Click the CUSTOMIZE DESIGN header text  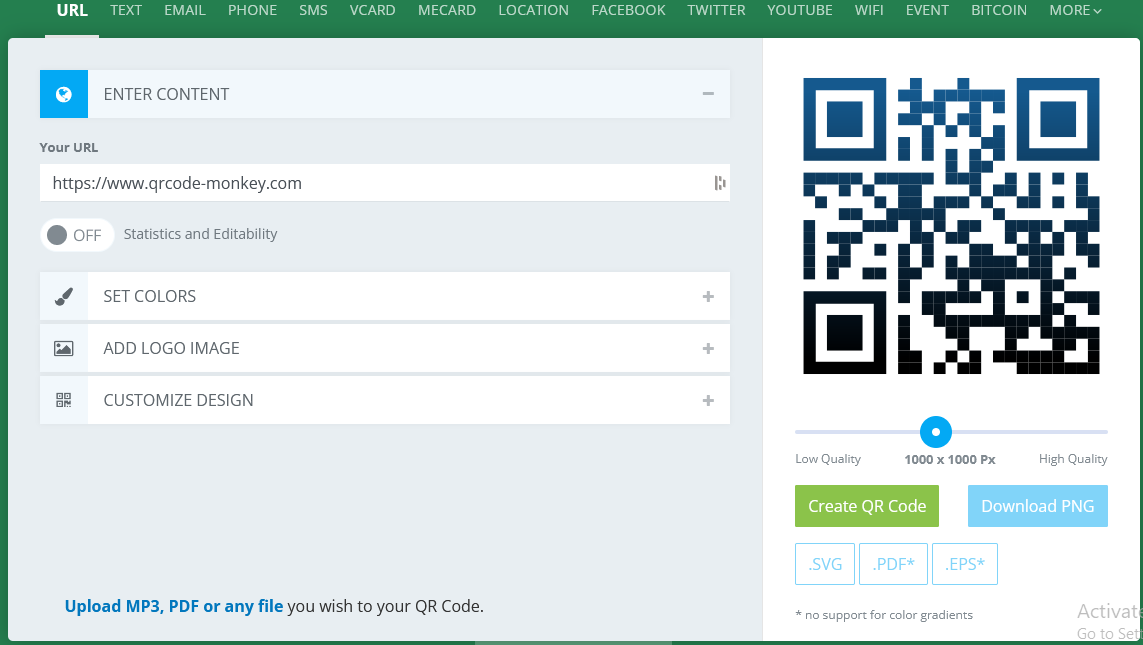(x=179, y=400)
